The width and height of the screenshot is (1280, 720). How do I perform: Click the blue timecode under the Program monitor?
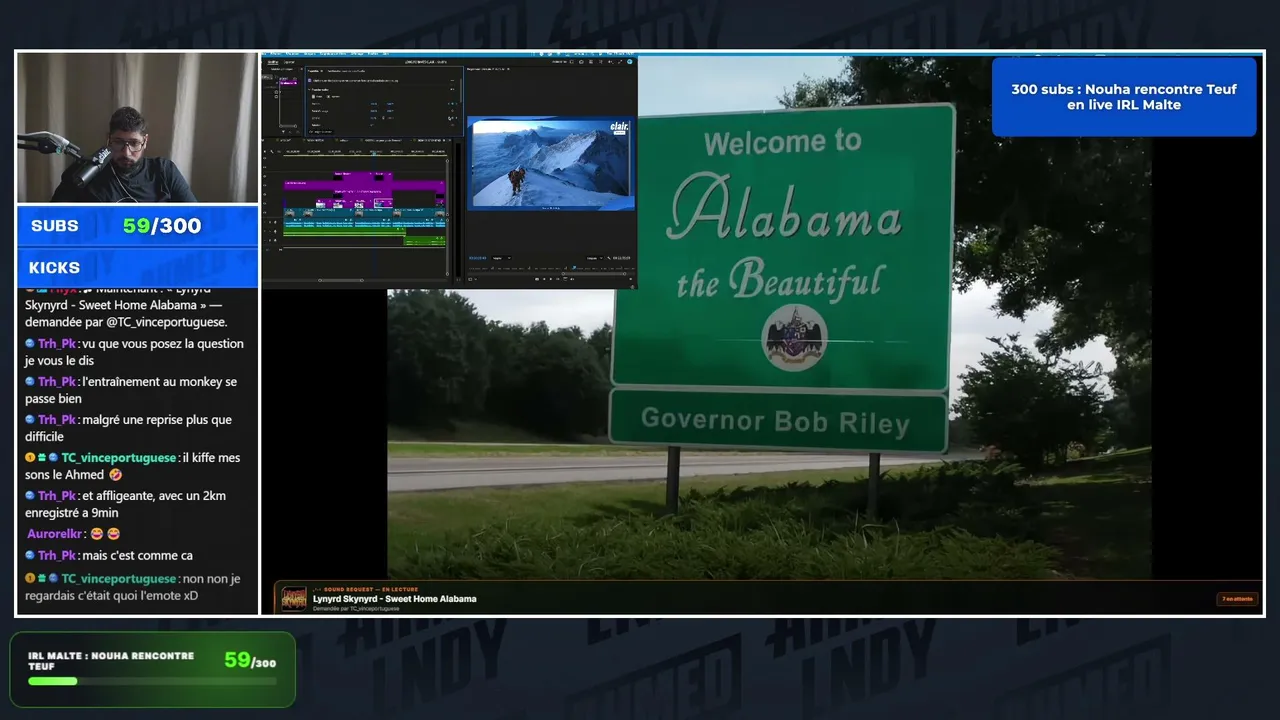pos(477,258)
